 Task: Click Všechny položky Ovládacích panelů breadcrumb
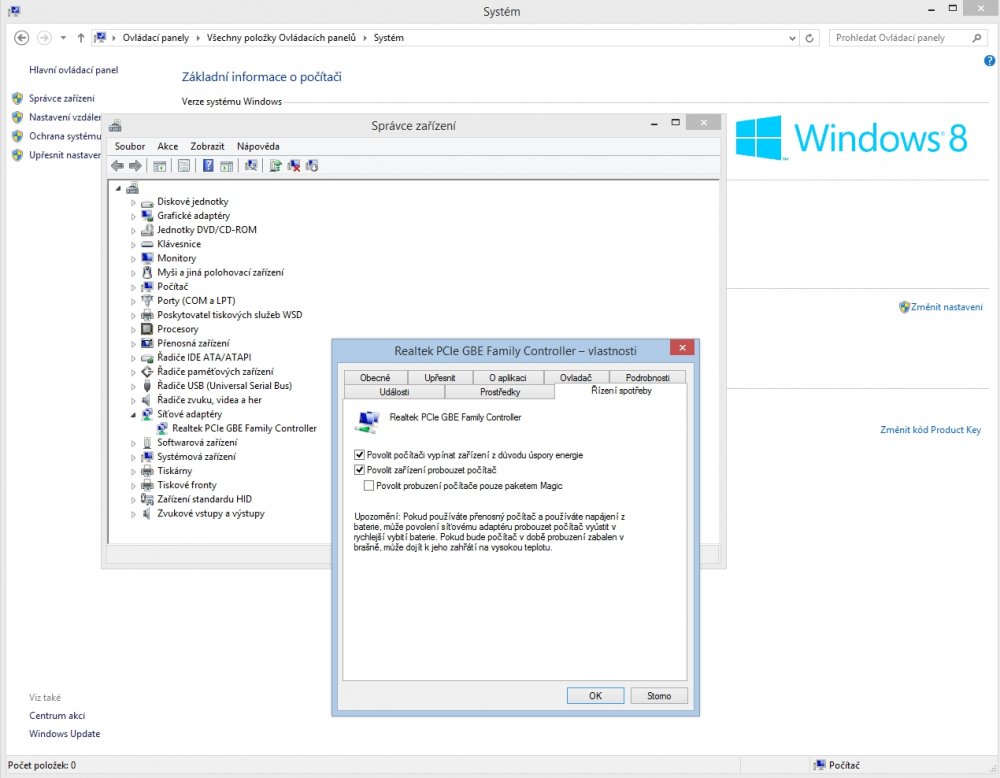(281, 38)
